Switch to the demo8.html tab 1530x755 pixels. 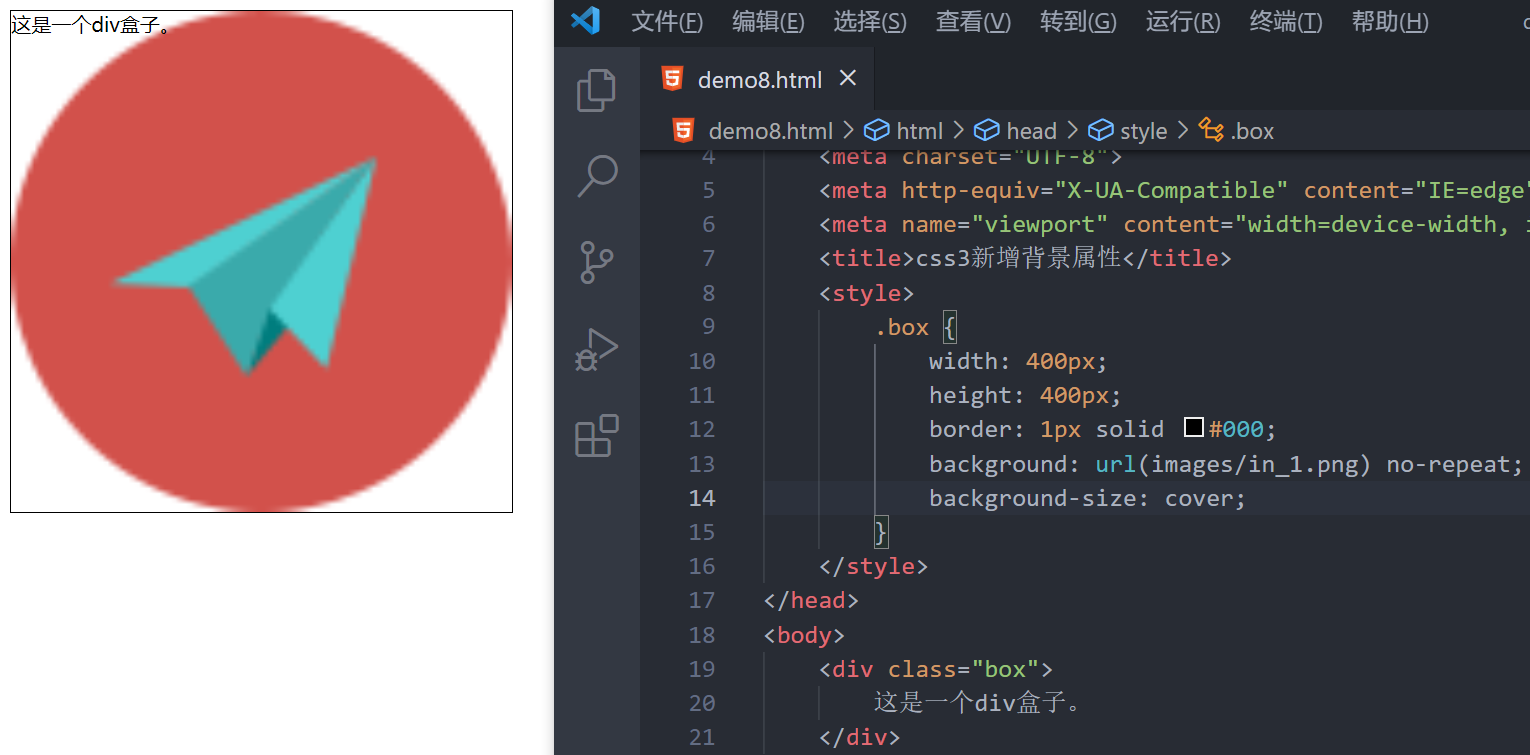pos(757,79)
